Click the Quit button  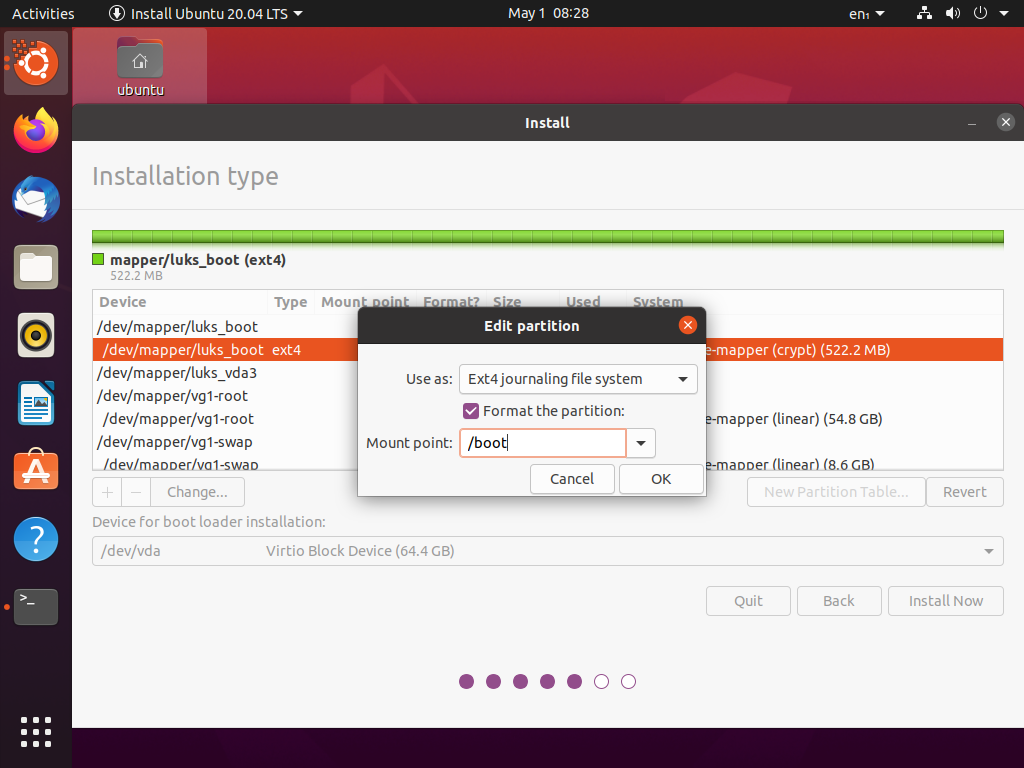748,601
